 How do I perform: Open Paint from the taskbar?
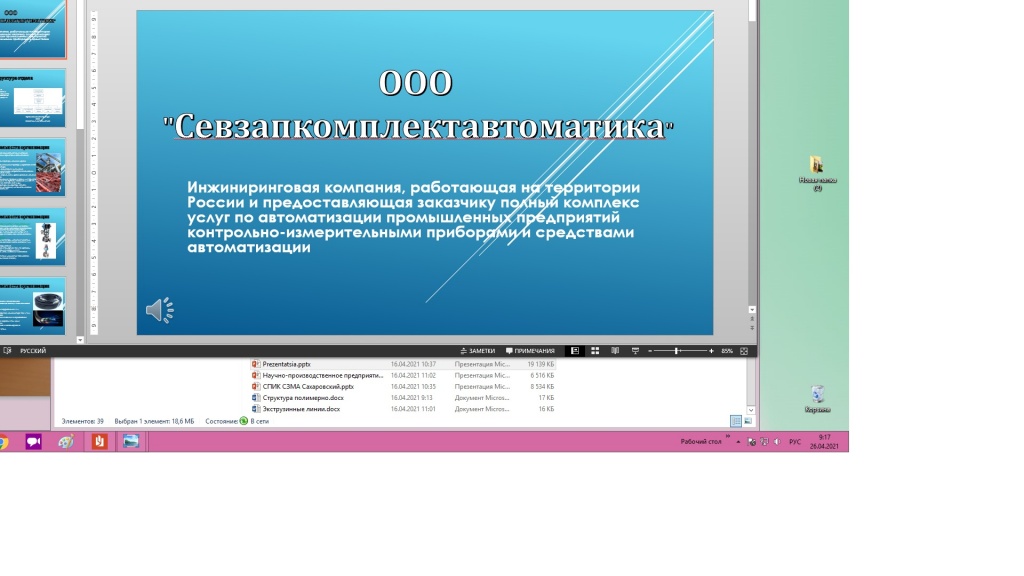(x=66, y=442)
